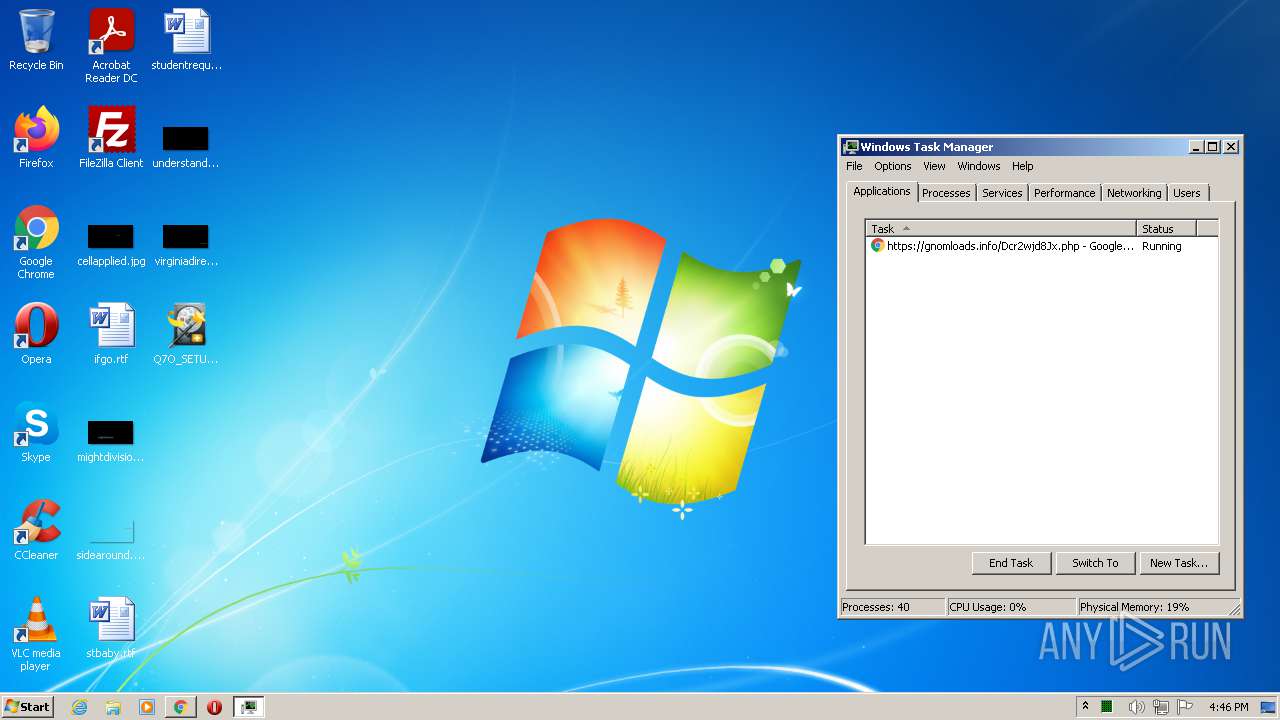
Task: Click Processes: 40 in the status bar
Action: [892, 607]
